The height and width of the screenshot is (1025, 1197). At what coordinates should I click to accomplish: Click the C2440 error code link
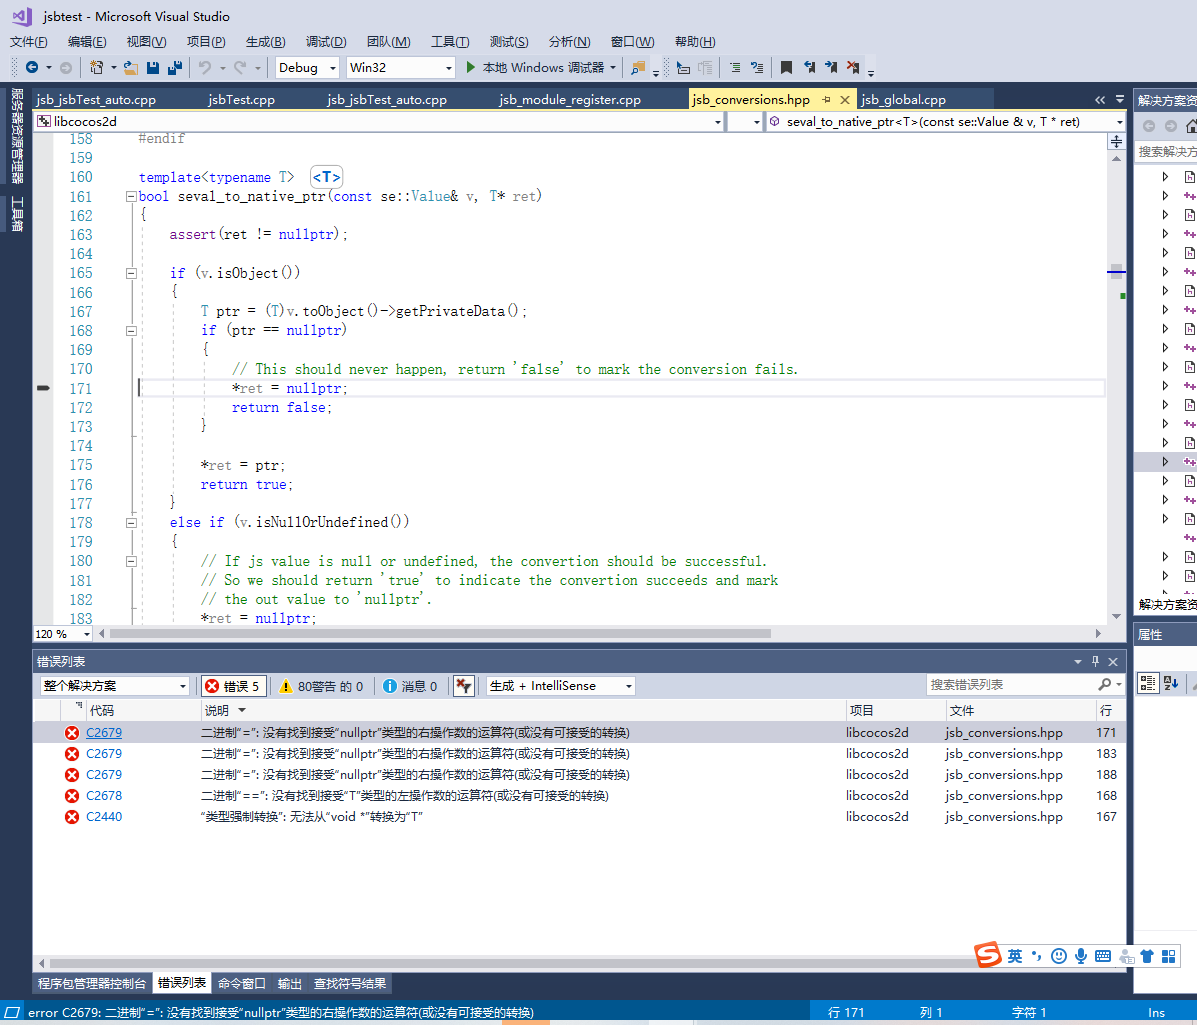pyautogui.click(x=104, y=817)
